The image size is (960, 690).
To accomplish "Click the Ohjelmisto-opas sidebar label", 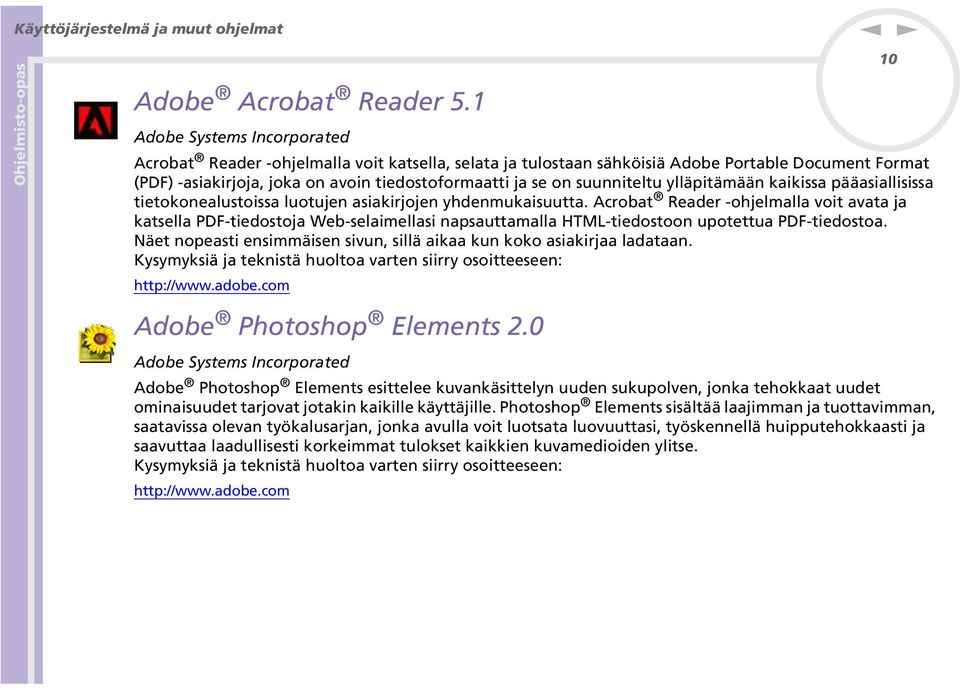I will pyautogui.click(x=20, y=124).
